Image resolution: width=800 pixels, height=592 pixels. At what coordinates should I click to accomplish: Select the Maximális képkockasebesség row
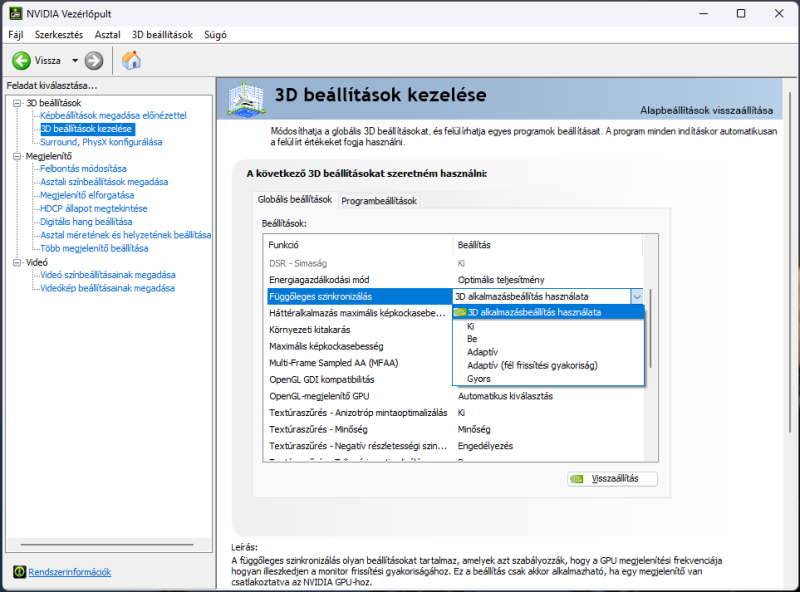click(x=359, y=346)
